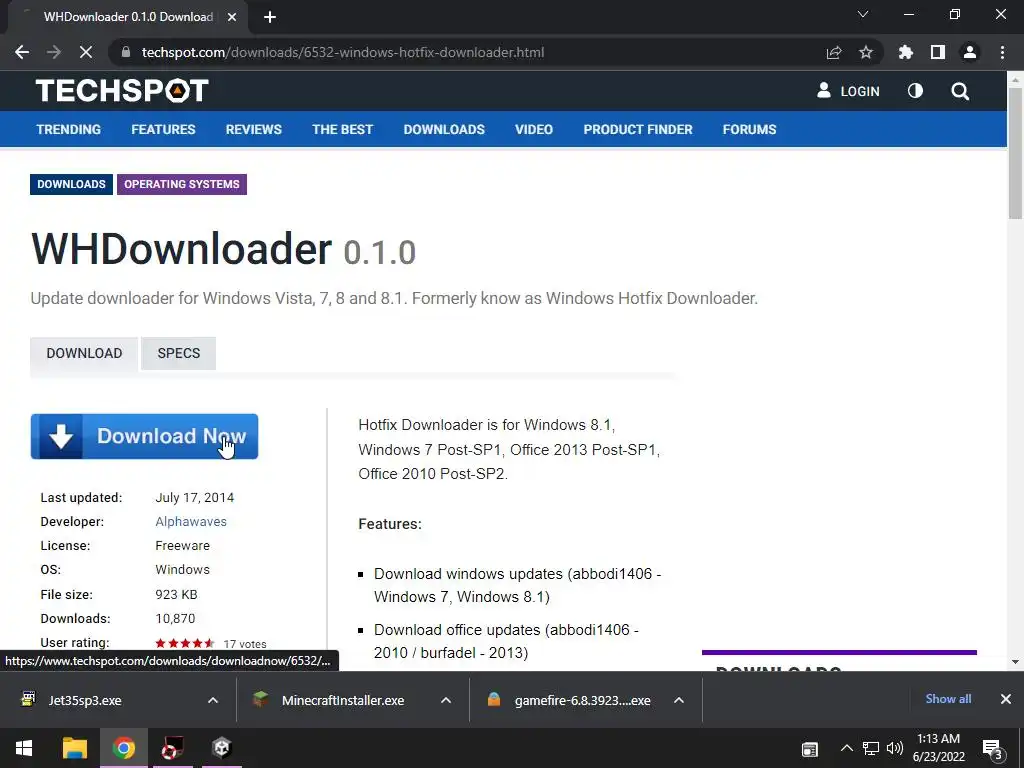Select the DOWNLOAD tab
This screenshot has height=768, width=1024.
[84, 353]
